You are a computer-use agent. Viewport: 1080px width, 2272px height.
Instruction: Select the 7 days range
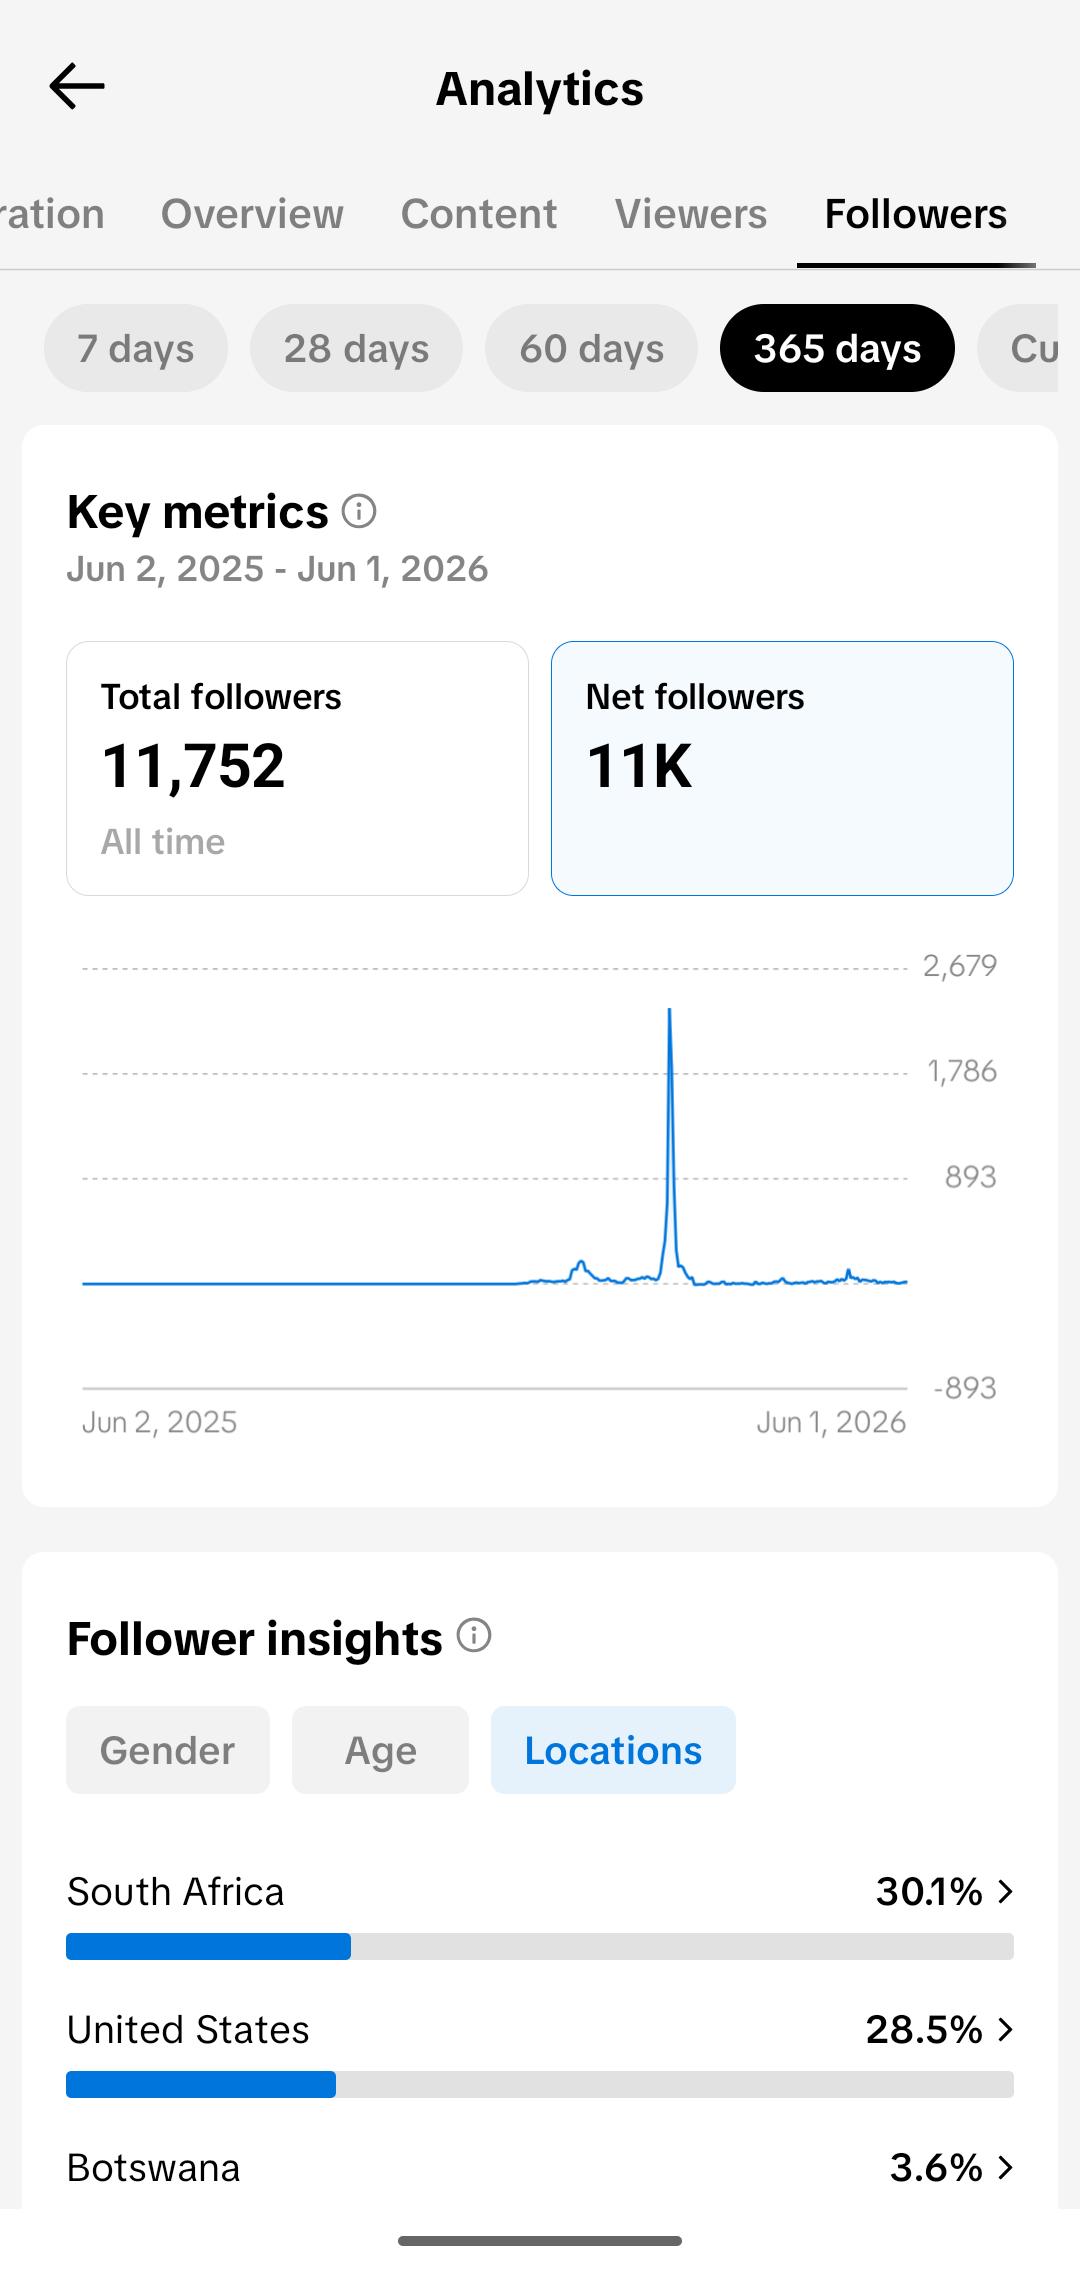pyautogui.click(x=136, y=348)
